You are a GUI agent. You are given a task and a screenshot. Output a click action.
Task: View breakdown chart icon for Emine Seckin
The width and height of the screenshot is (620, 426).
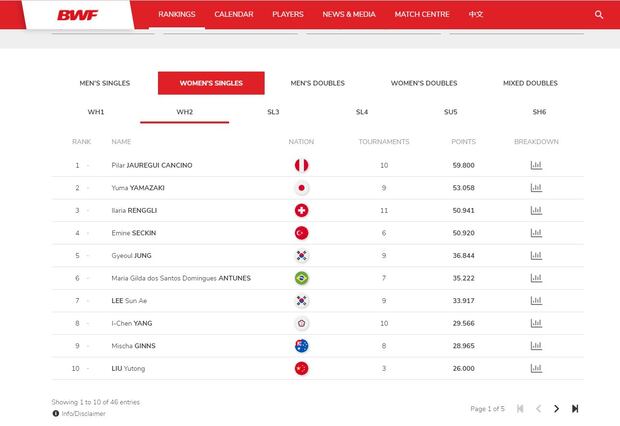point(536,233)
